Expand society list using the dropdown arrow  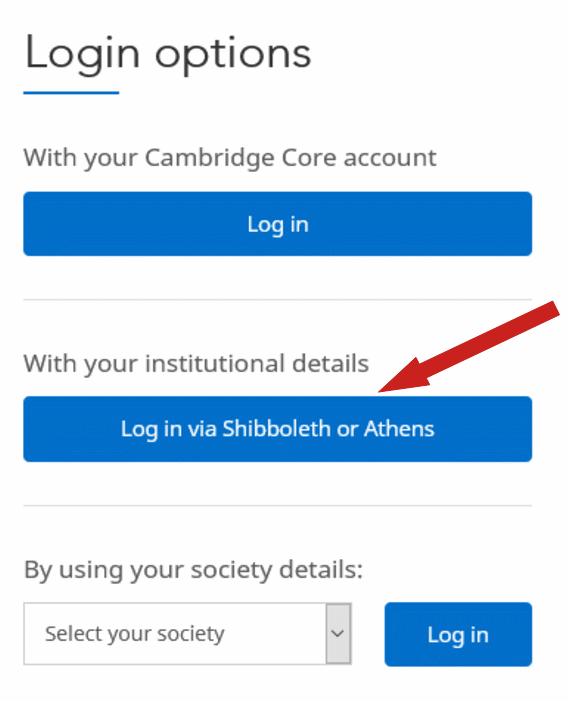pyautogui.click(x=338, y=633)
